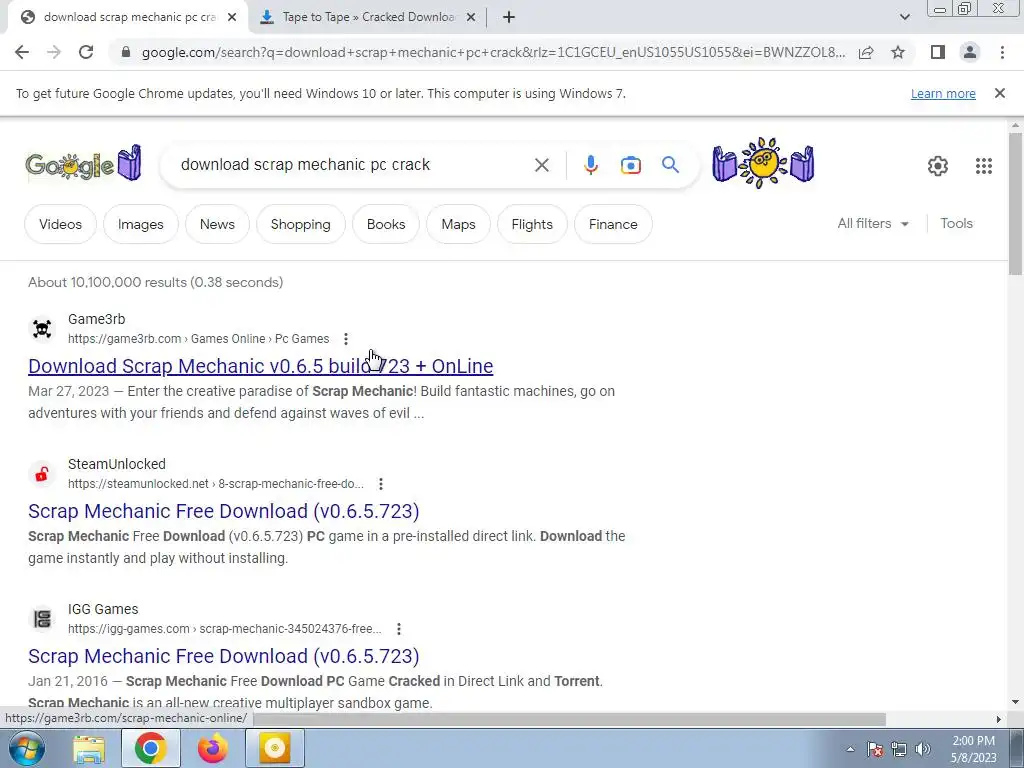Click the IGG Games favicon

[x=42, y=618]
